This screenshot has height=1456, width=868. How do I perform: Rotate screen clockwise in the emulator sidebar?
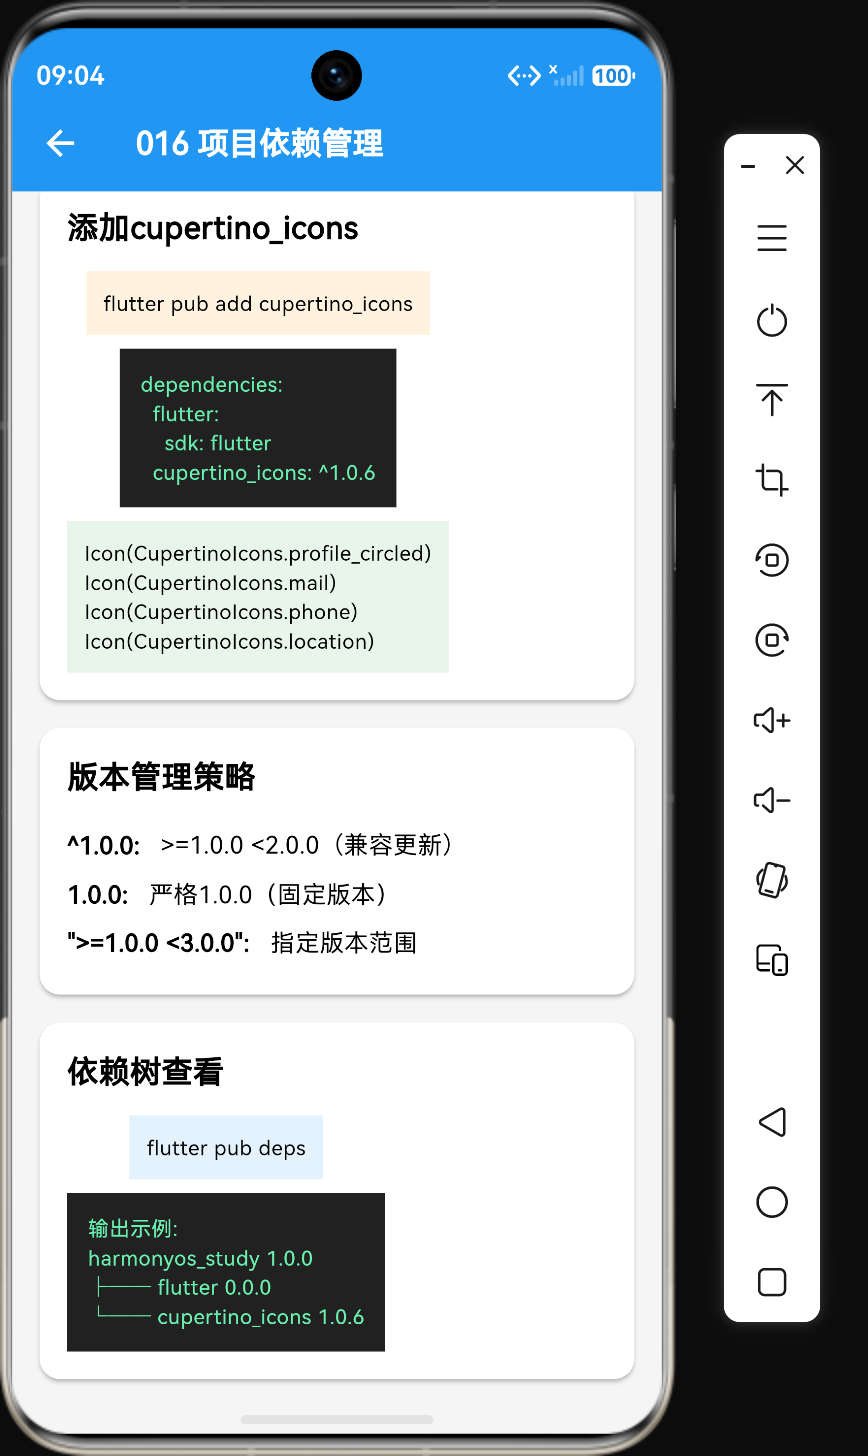point(772,640)
